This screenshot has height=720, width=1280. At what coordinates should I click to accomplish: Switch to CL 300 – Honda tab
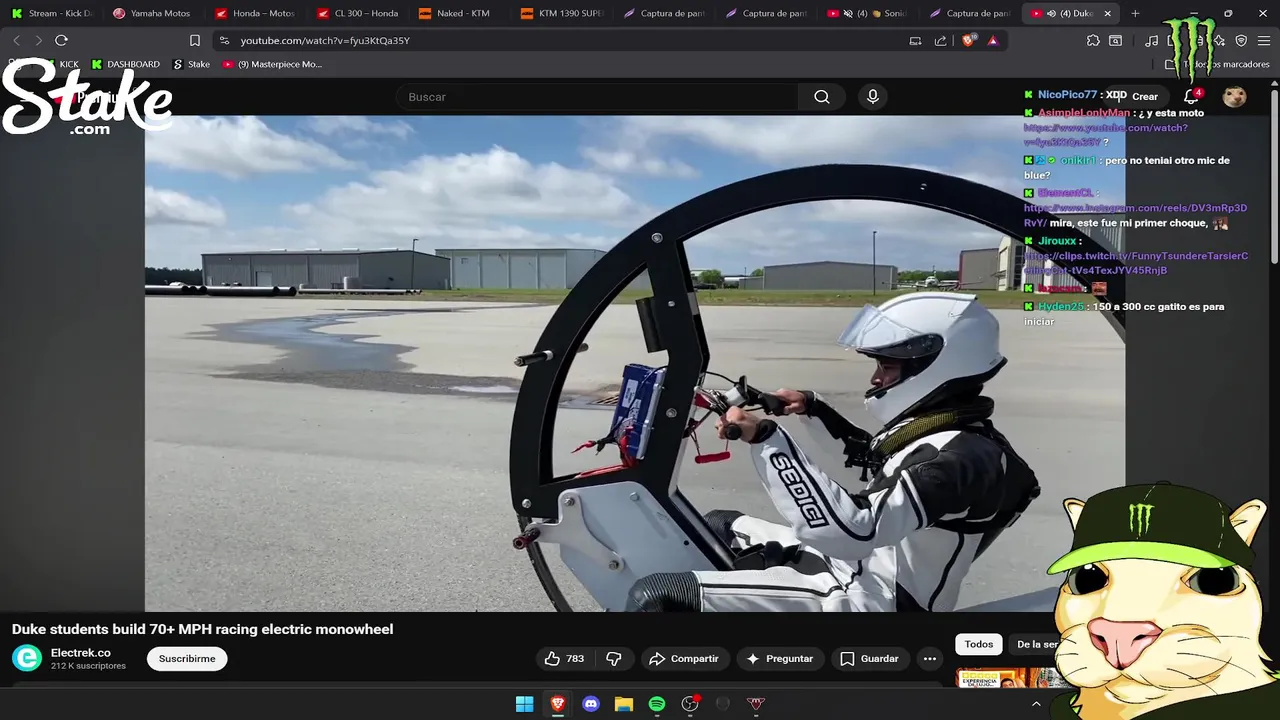click(357, 13)
